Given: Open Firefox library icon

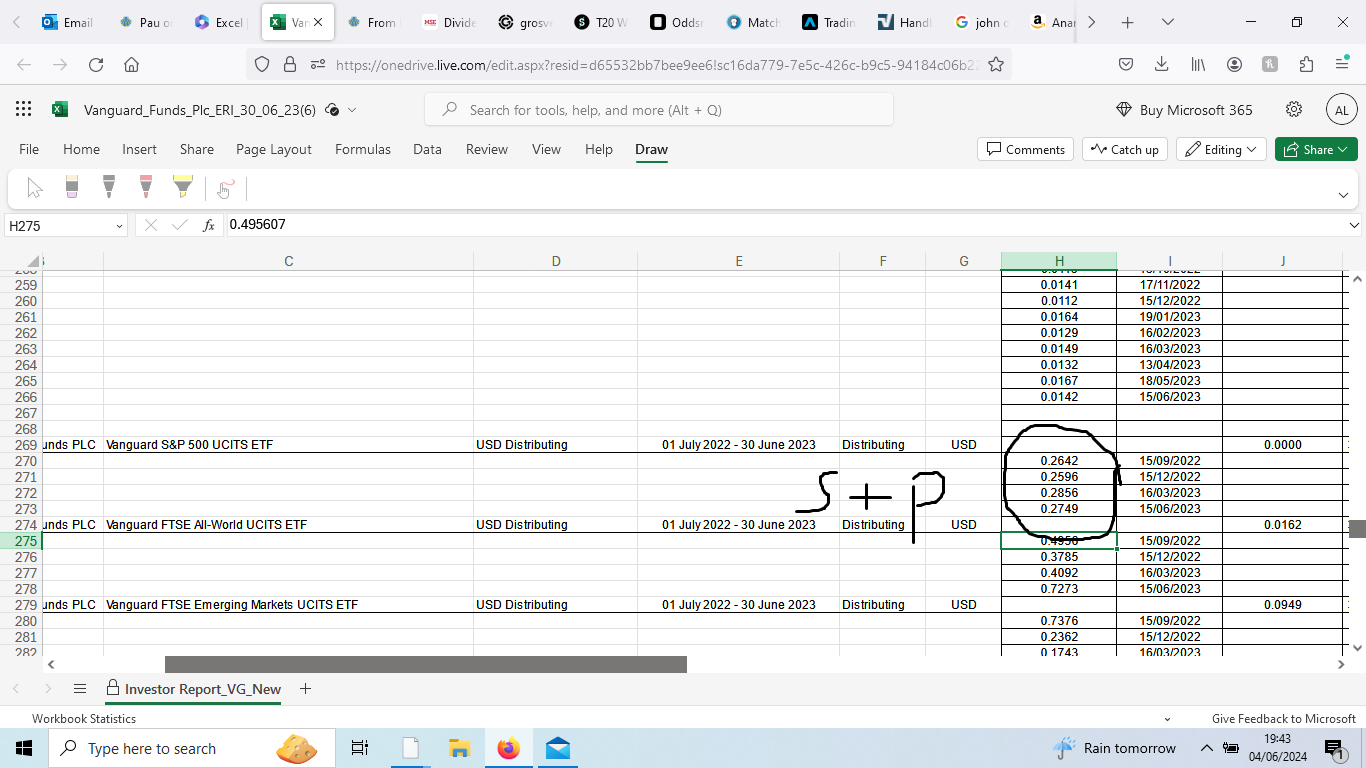Looking at the screenshot, I should click(x=1198, y=64).
